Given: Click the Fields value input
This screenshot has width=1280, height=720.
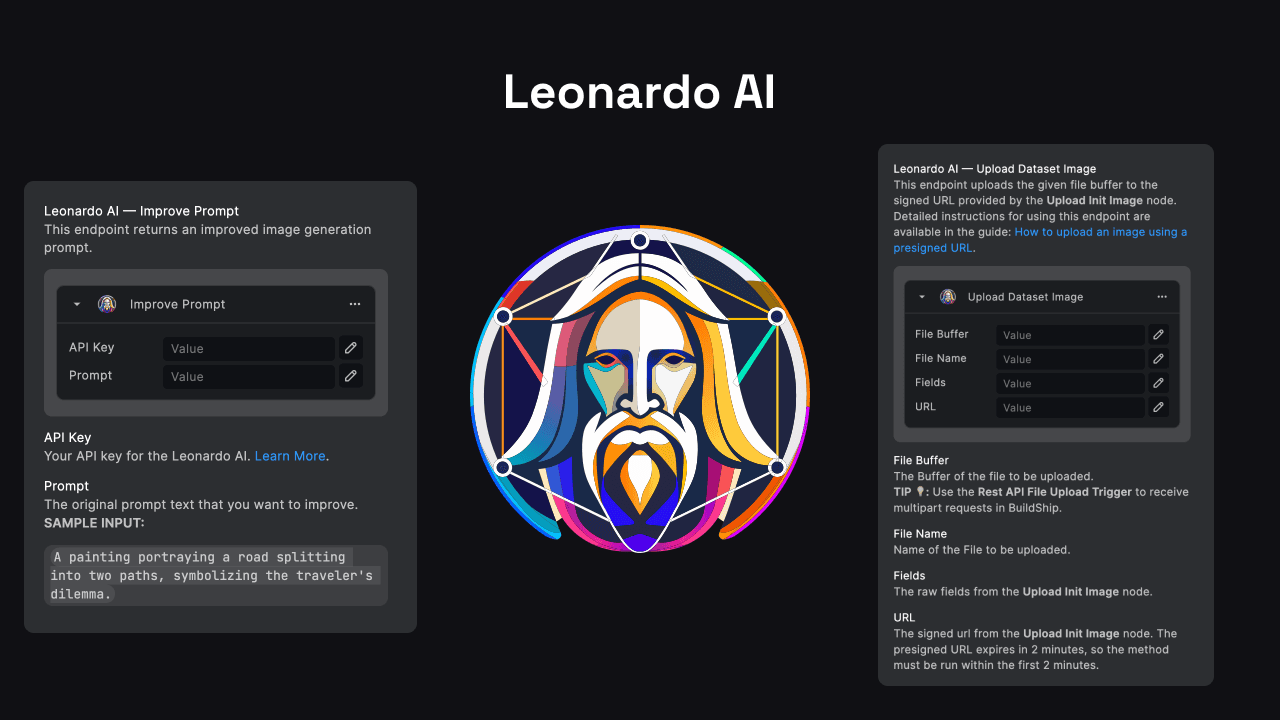Looking at the screenshot, I should [1070, 383].
